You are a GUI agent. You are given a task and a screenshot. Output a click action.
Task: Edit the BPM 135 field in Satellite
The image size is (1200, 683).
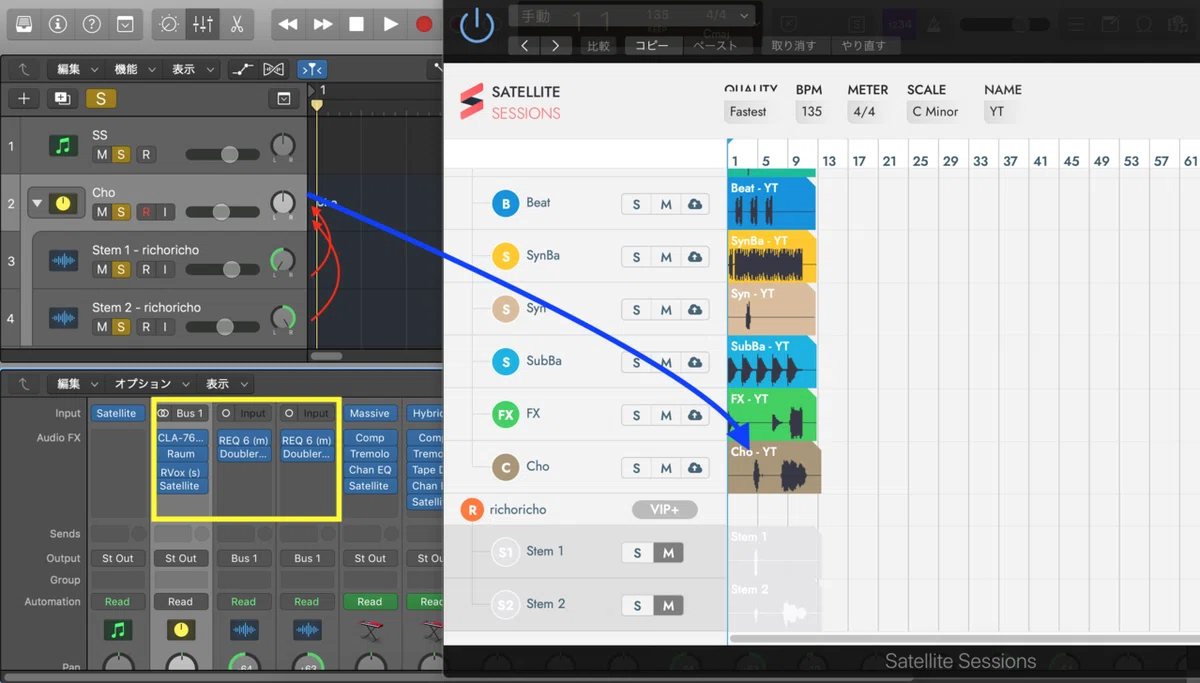pos(812,112)
